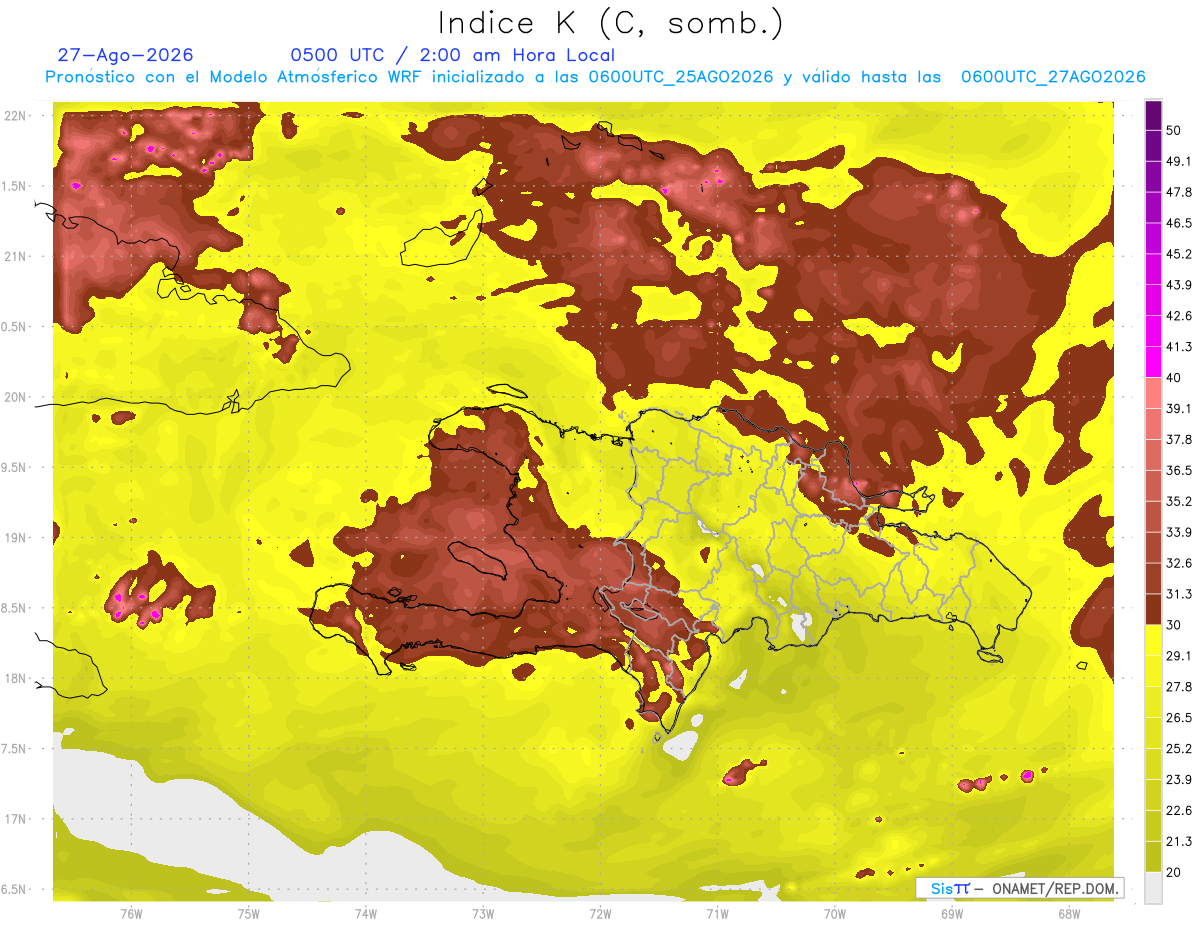1200x927 pixels.
Task: Select the legend value '30'
Action: pos(1175,625)
